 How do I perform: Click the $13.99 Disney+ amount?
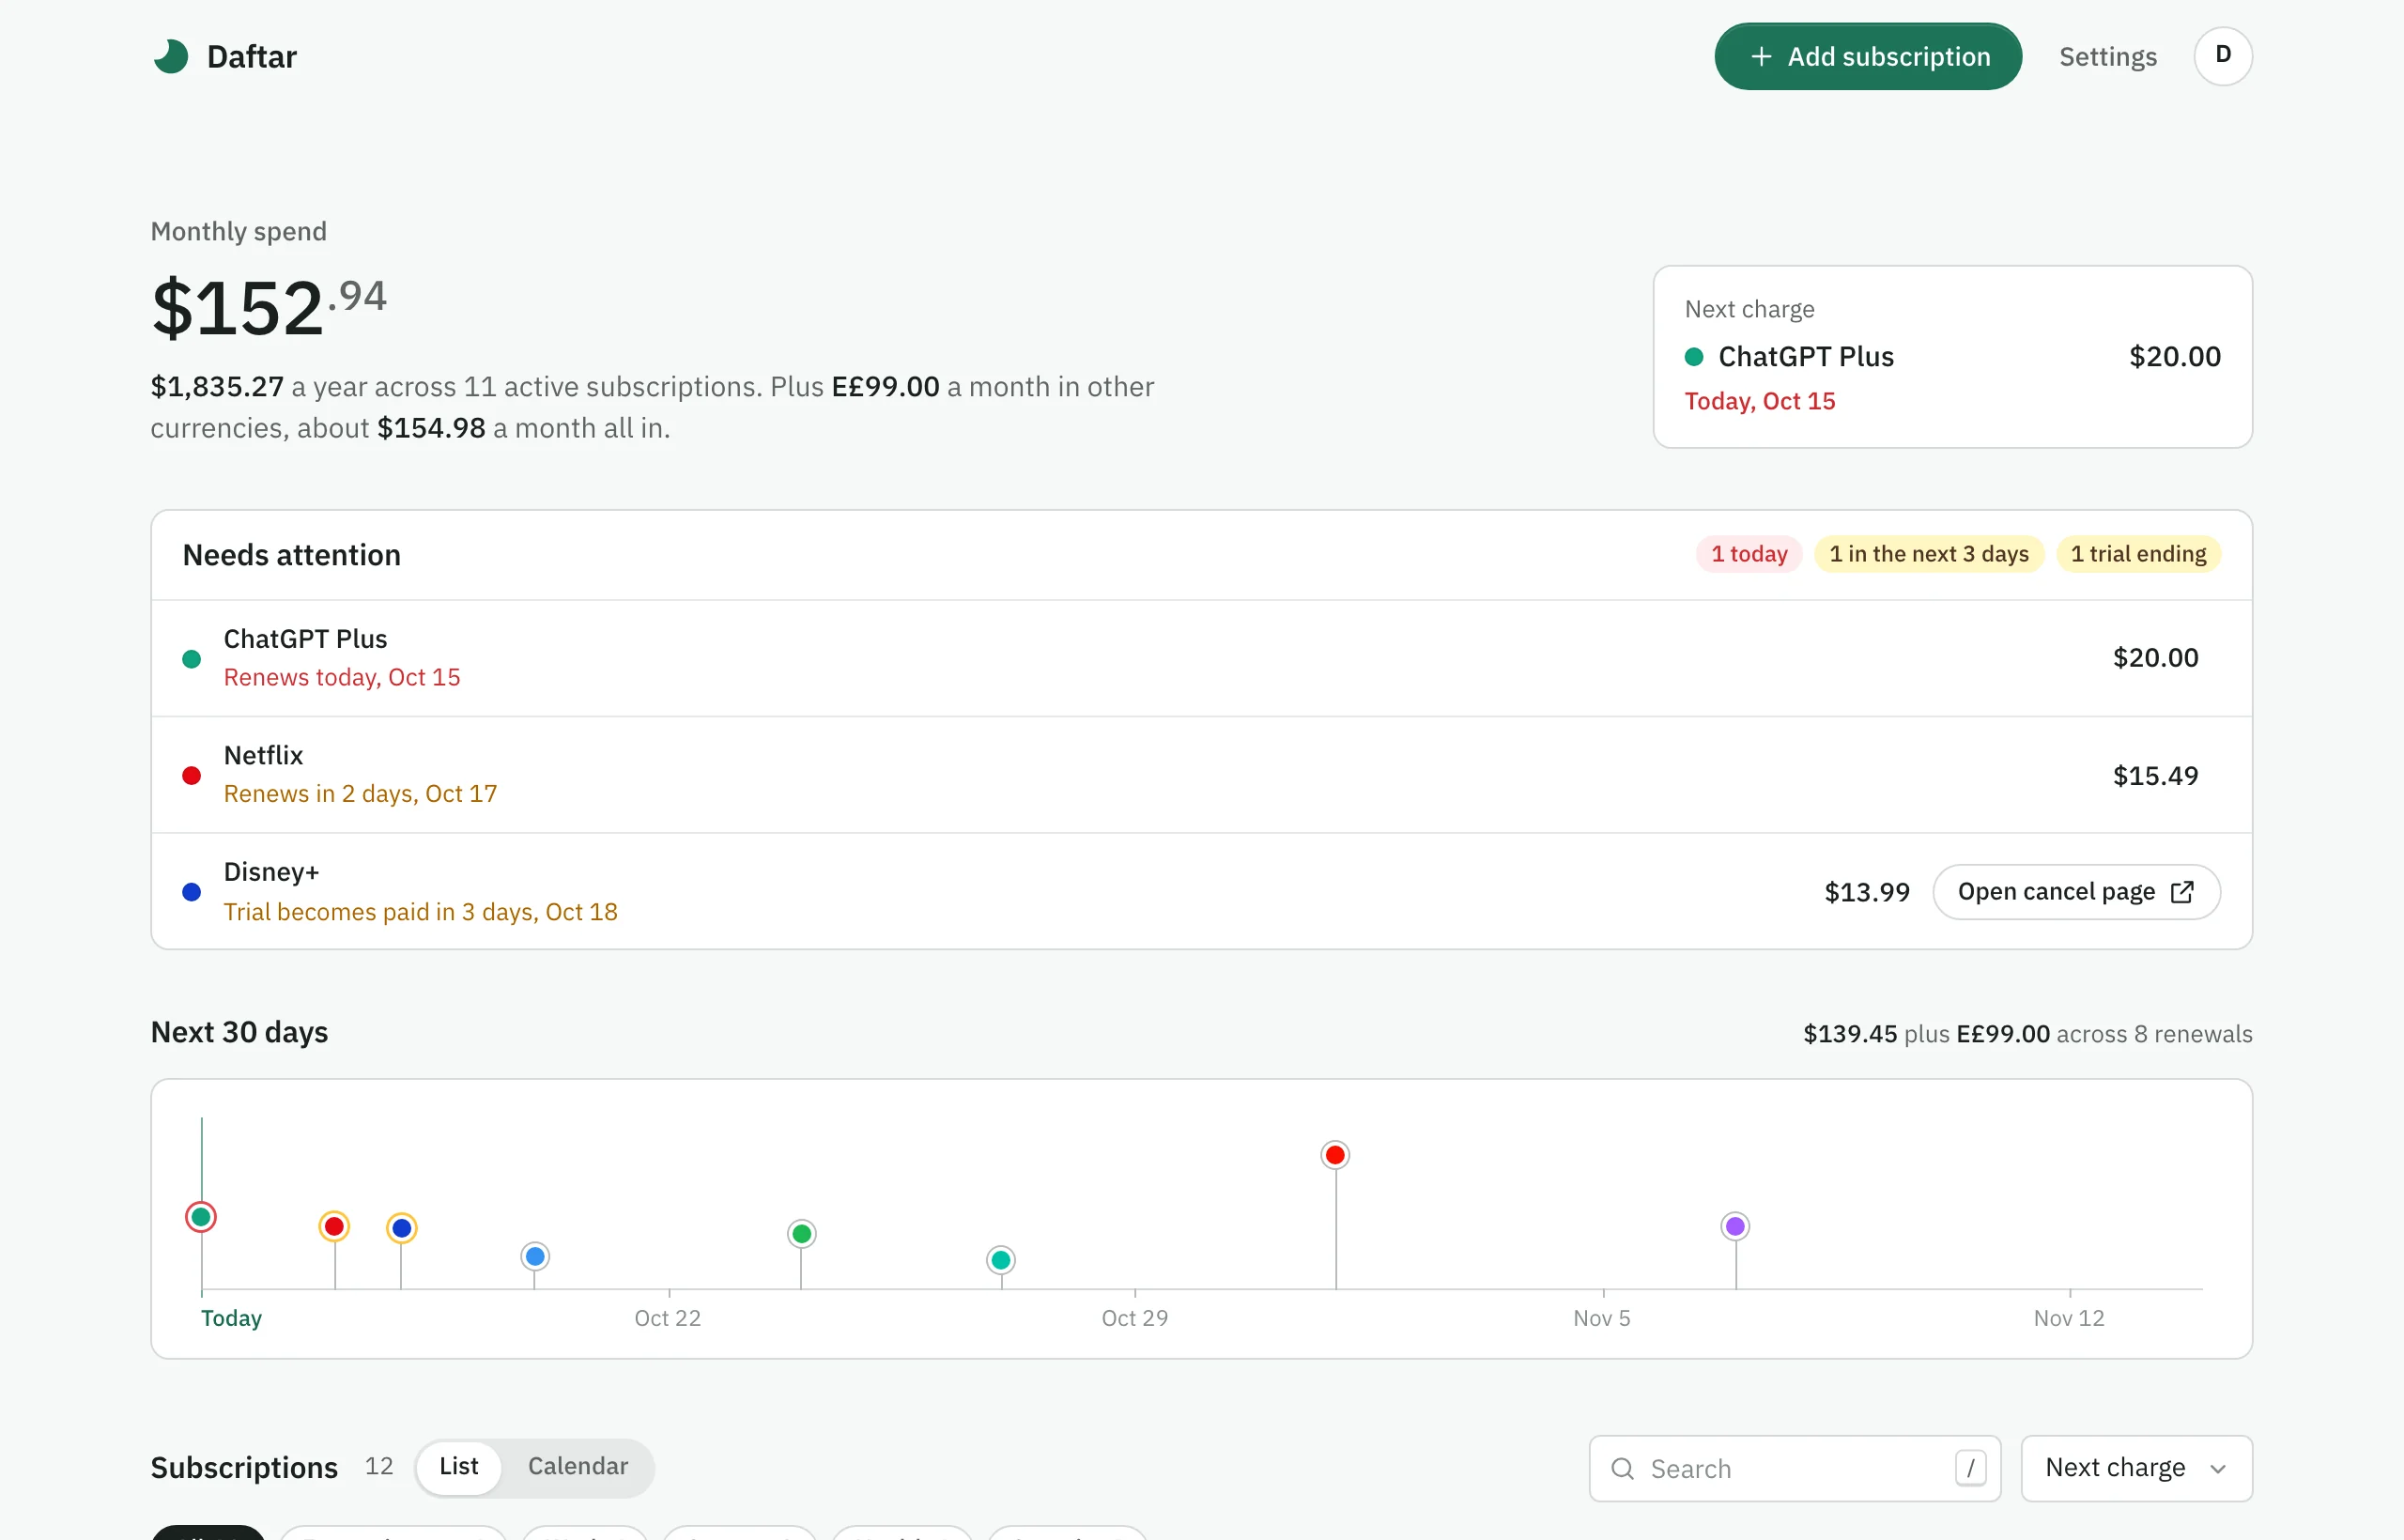pos(1867,892)
